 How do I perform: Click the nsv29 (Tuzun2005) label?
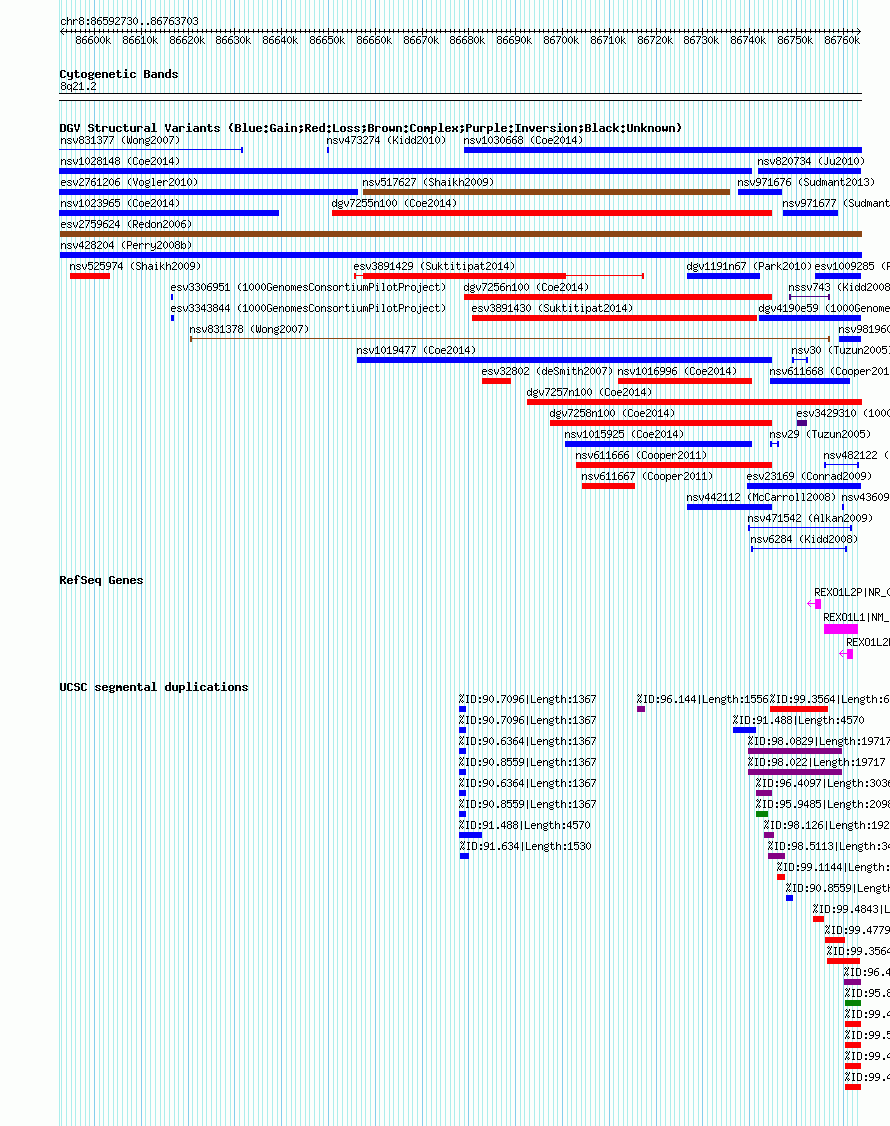click(820, 434)
